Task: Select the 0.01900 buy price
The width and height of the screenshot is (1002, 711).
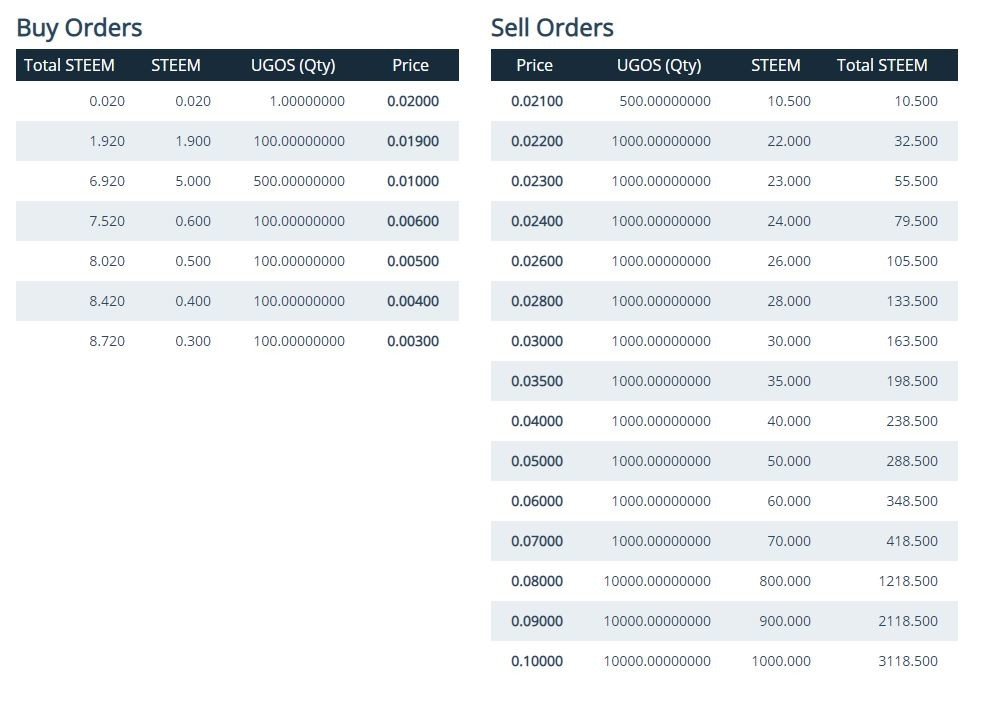Action: pos(412,141)
